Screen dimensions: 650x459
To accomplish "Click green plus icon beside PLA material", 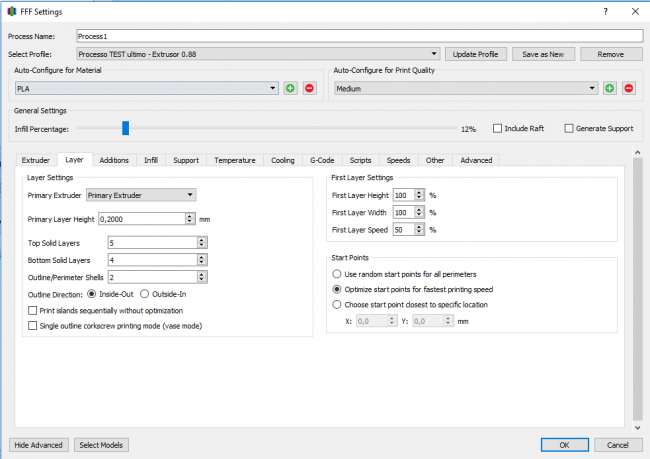I will [x=290, y=88].
